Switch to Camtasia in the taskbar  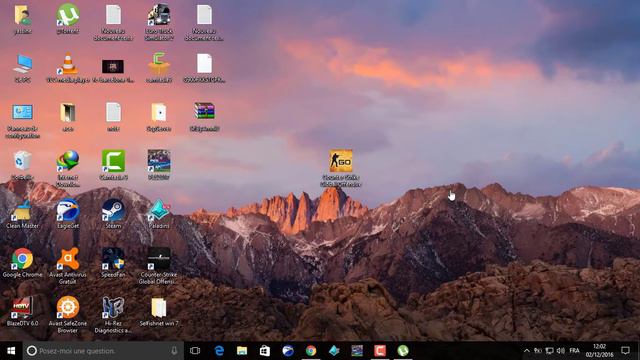[x=380, y=351]
